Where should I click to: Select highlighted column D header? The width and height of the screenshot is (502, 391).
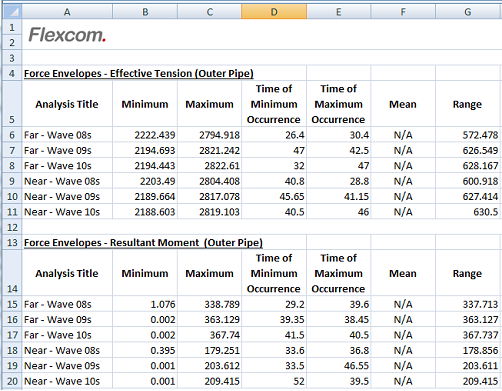point(274,12)
